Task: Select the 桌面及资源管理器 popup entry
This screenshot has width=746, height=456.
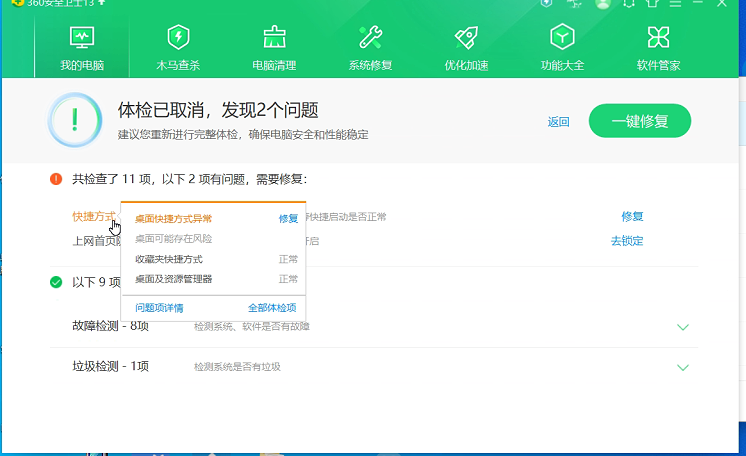Action: click(174, 279)
